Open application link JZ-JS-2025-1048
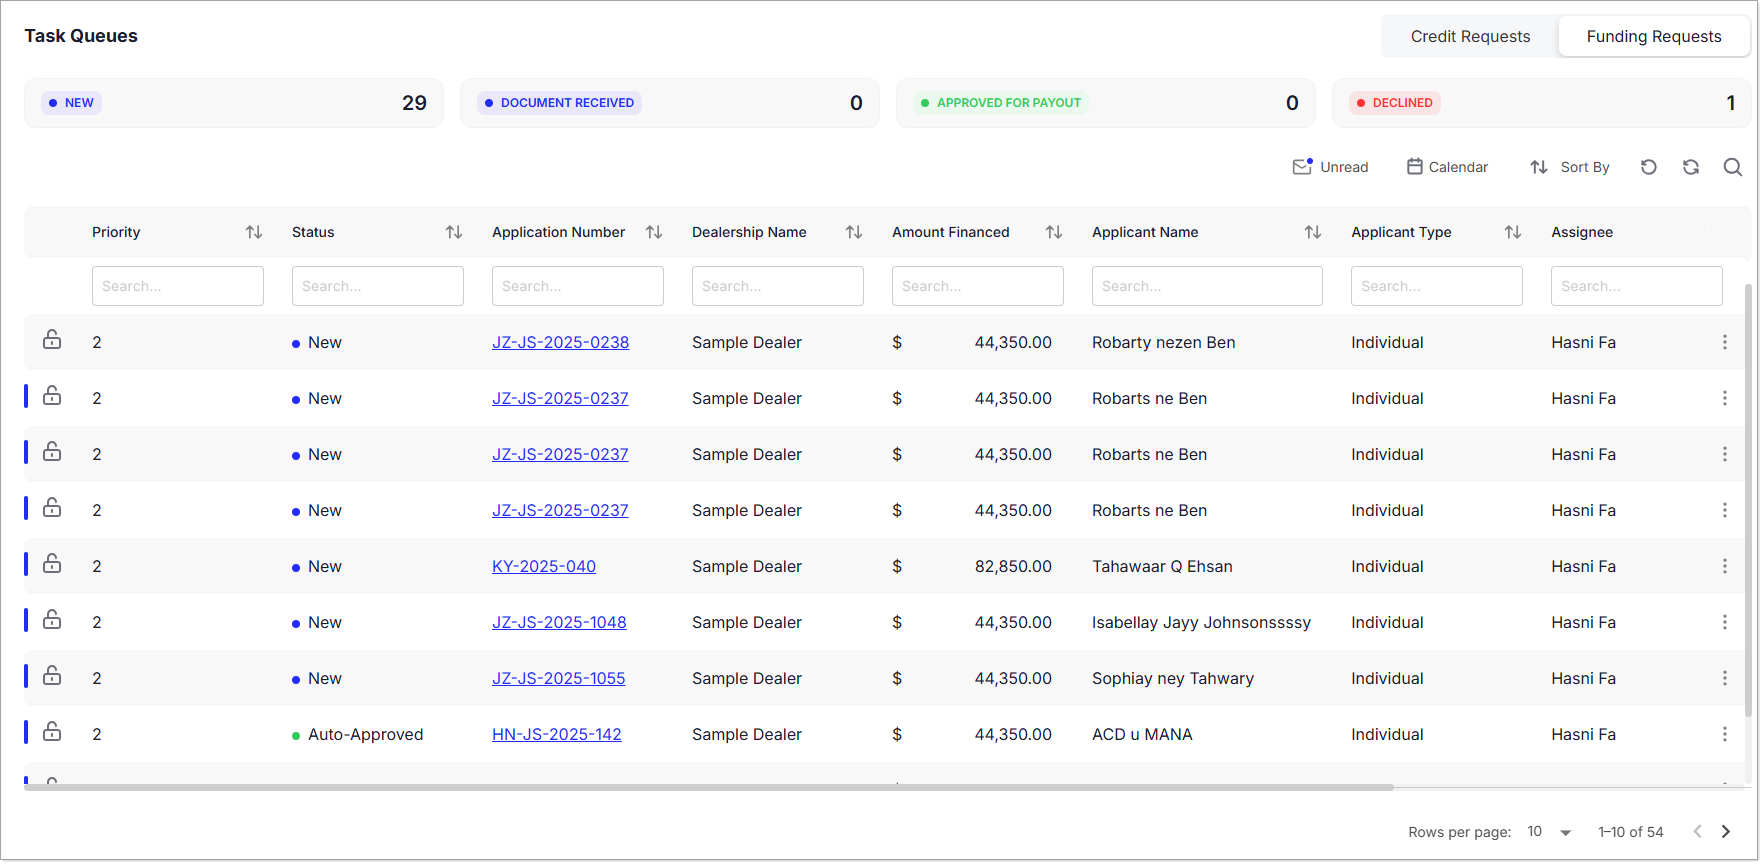This screenshot has height=865, width=1763. (x=559, y=622)
